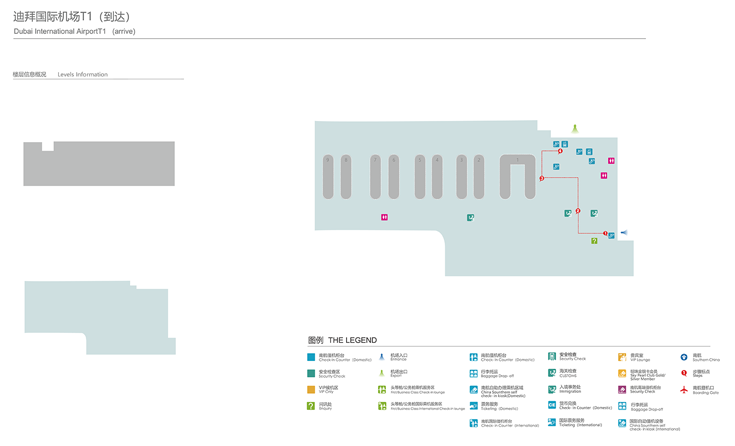Click the orange VIP Lounge legend icon
Image resolution: width=735 pixels, height=446 pixels.
click(x=622, y=357)
